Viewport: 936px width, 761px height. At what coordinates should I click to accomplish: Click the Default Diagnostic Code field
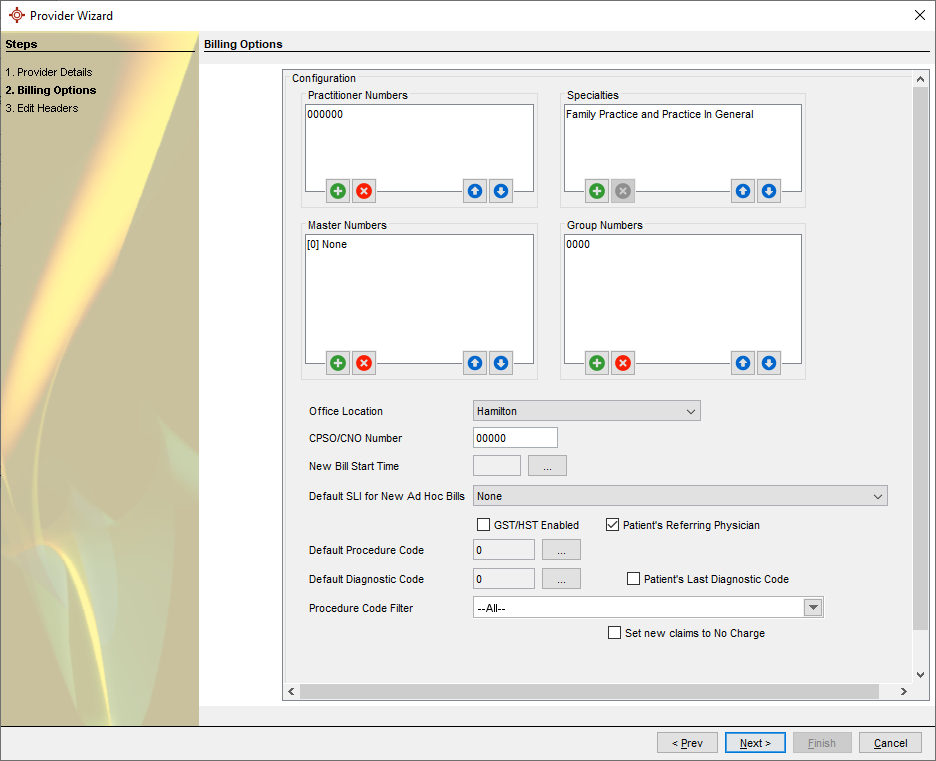[504, 578]
